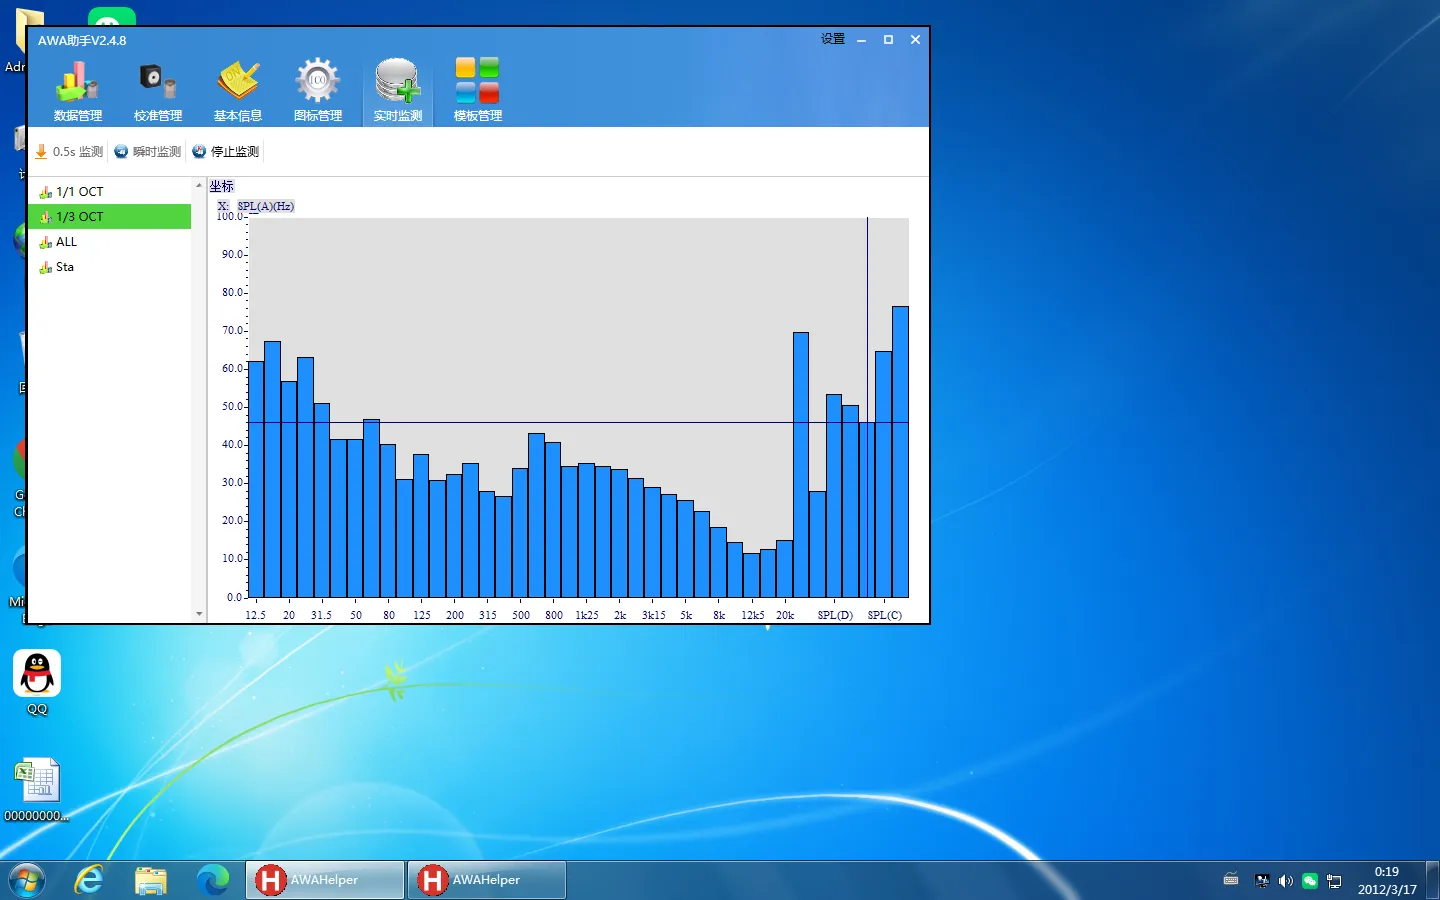Image resolution: width=1440 pixels, height=900 pixels.
Task: Open File Explorer from taskbar
Action: click(x=151, y=880)
